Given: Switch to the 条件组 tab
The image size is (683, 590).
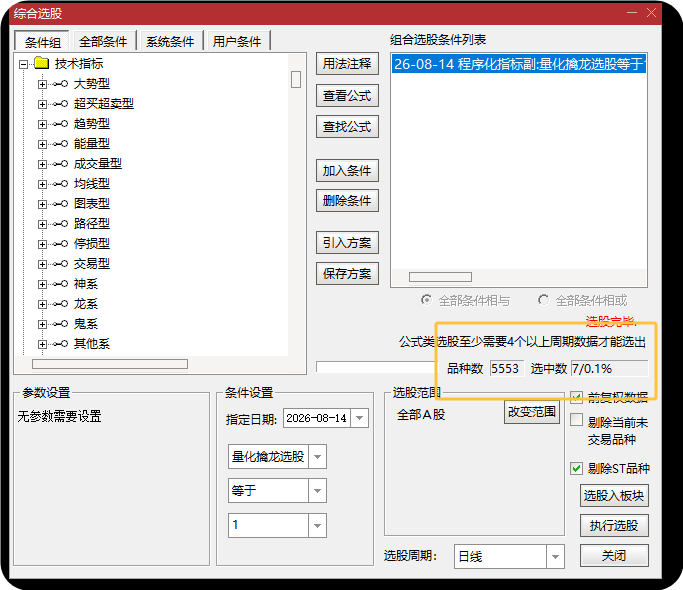Looking at the screenshot, I should [42, 42].
